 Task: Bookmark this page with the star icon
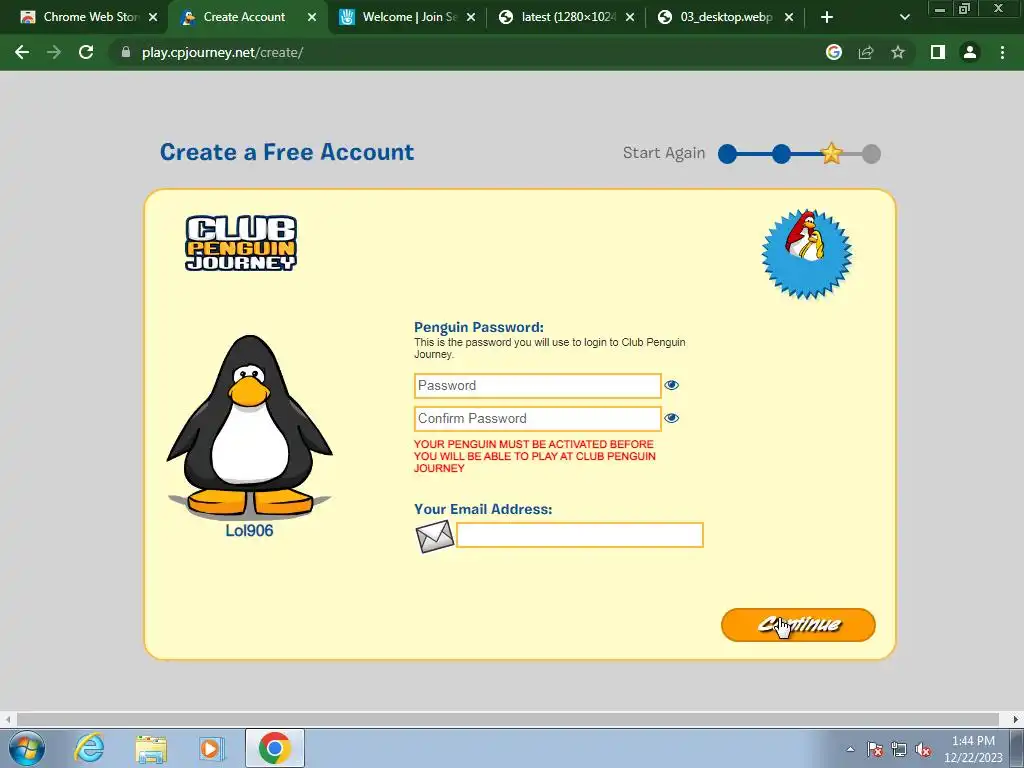point(898,52)
